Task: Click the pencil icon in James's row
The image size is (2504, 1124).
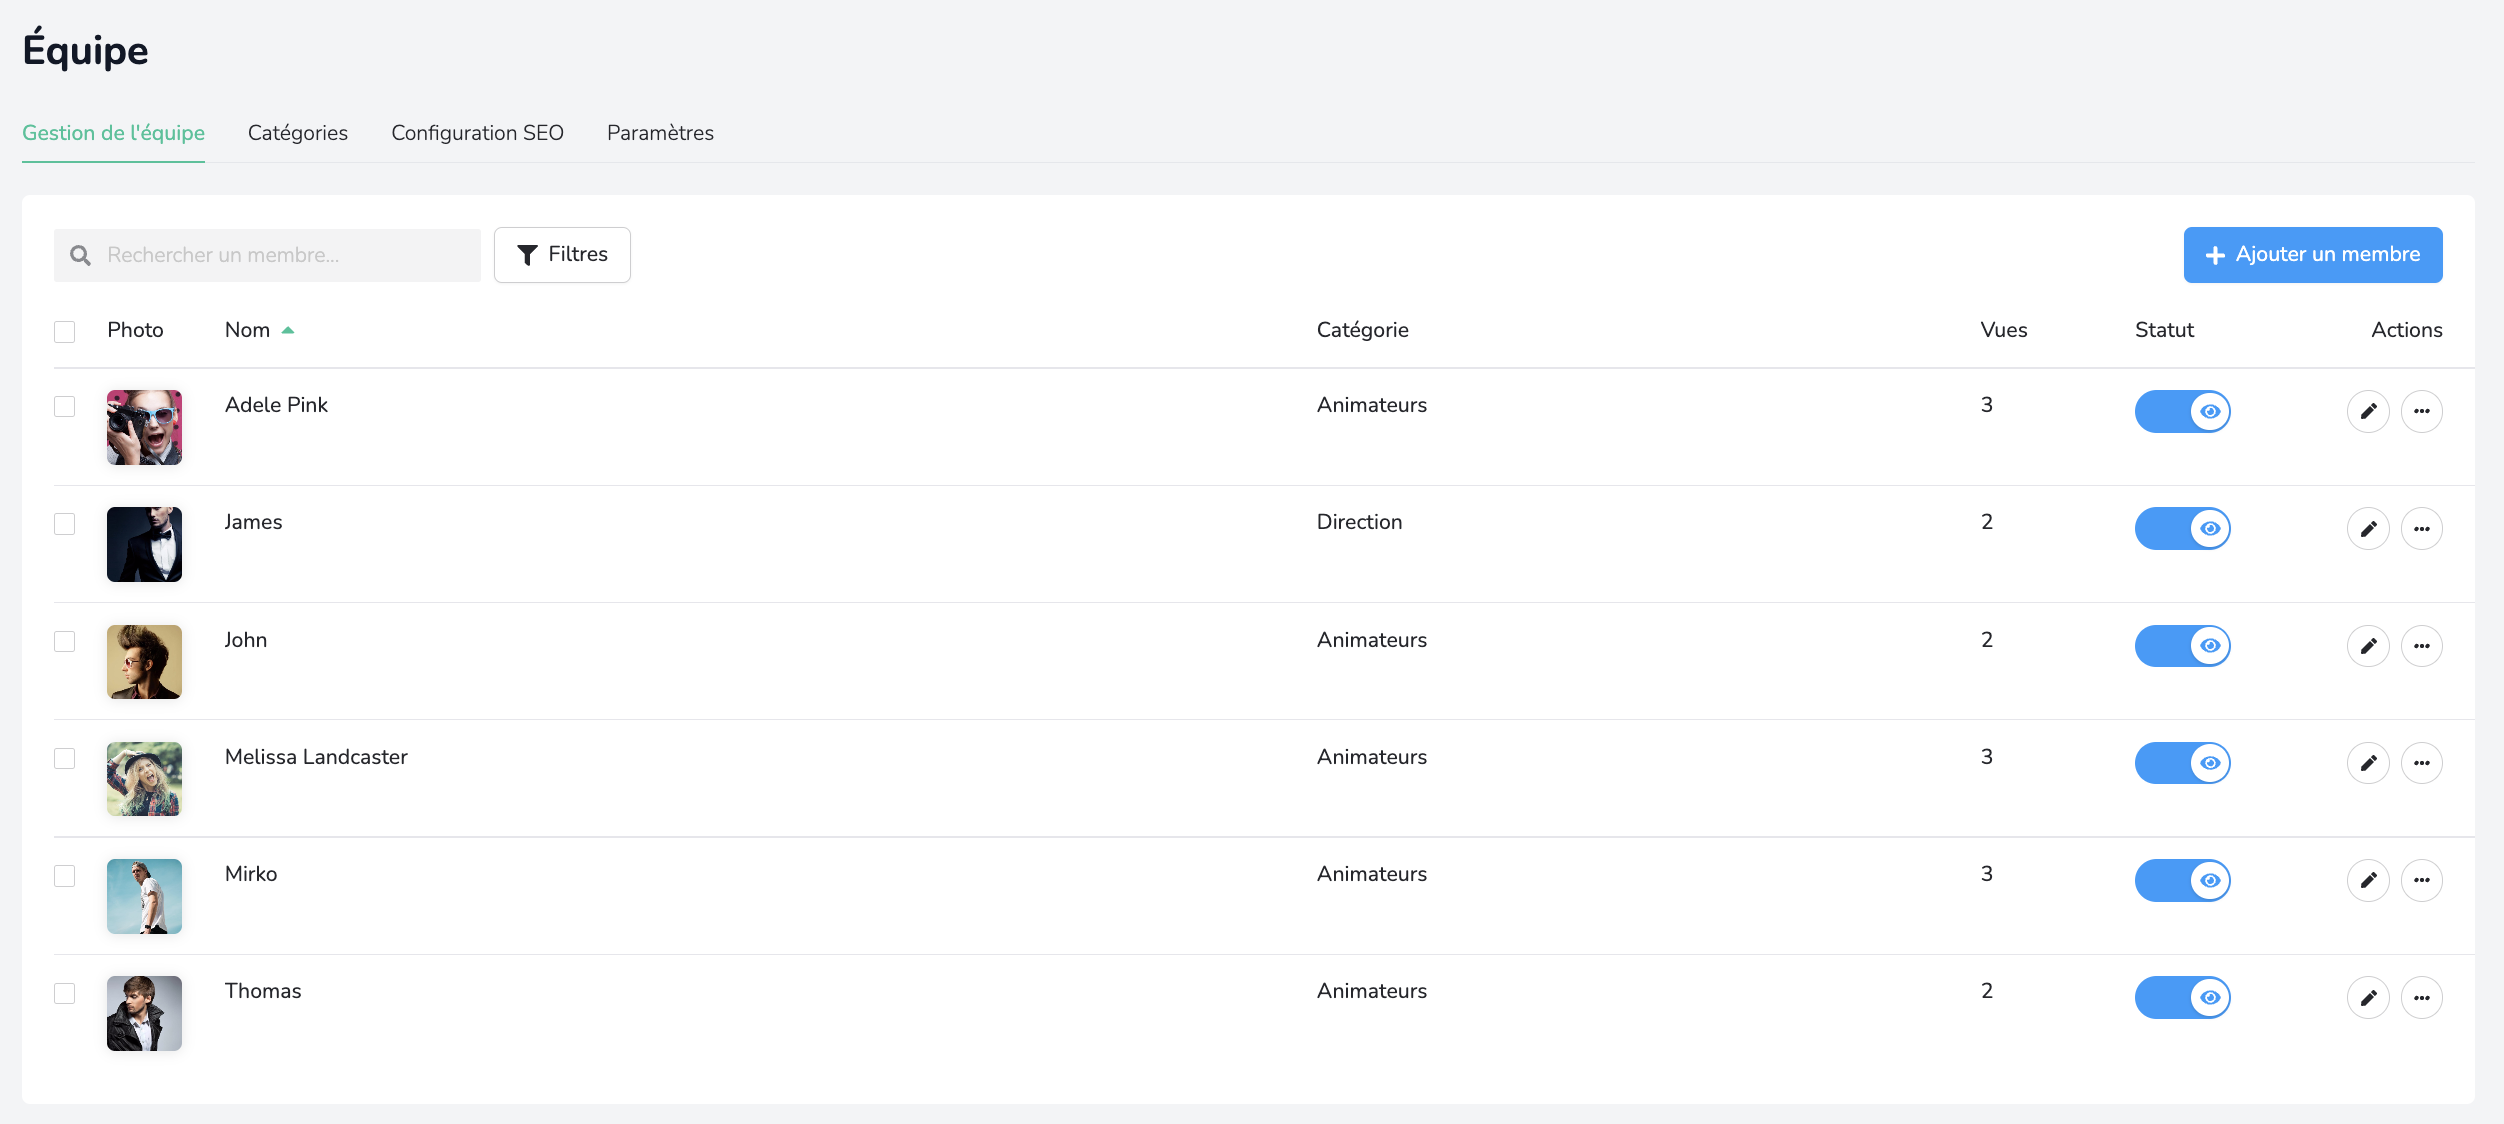Action: 2367,528
